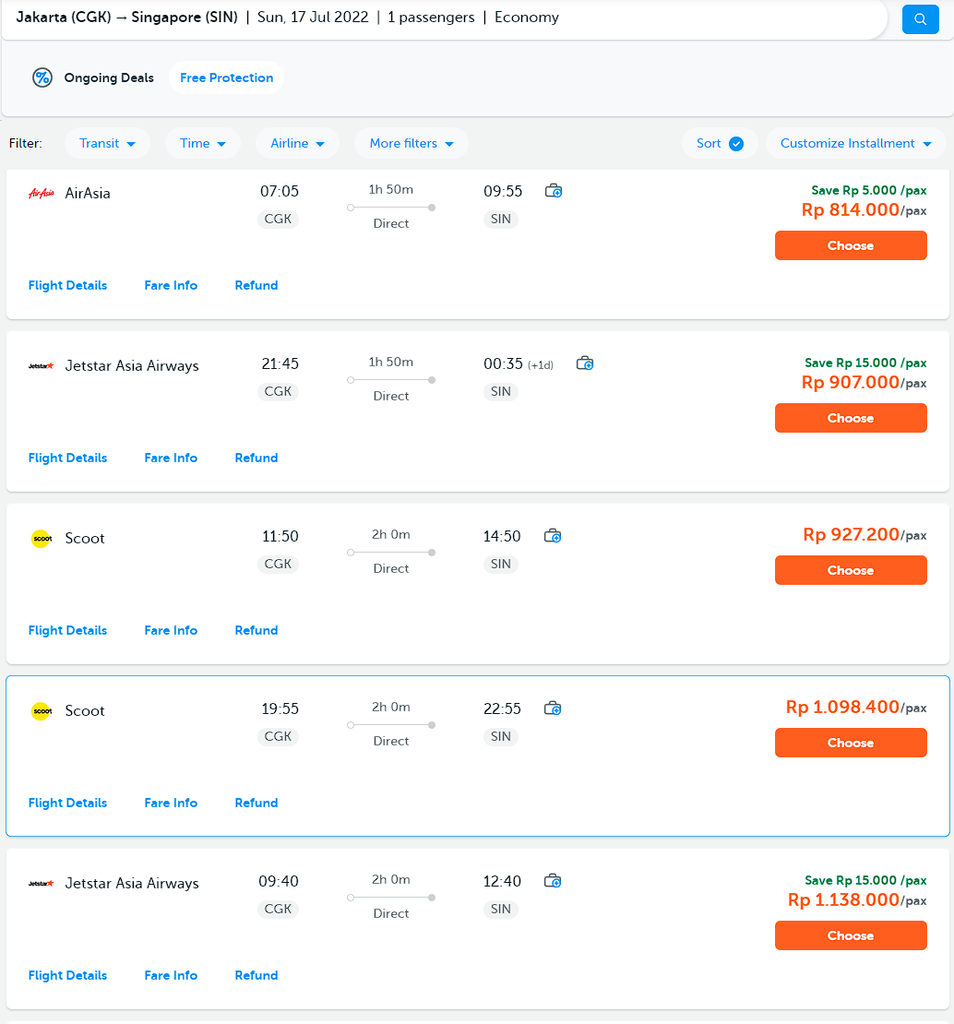Select the Free Protection tab
Screen dimensions: 954x1024
coord(226,78)
